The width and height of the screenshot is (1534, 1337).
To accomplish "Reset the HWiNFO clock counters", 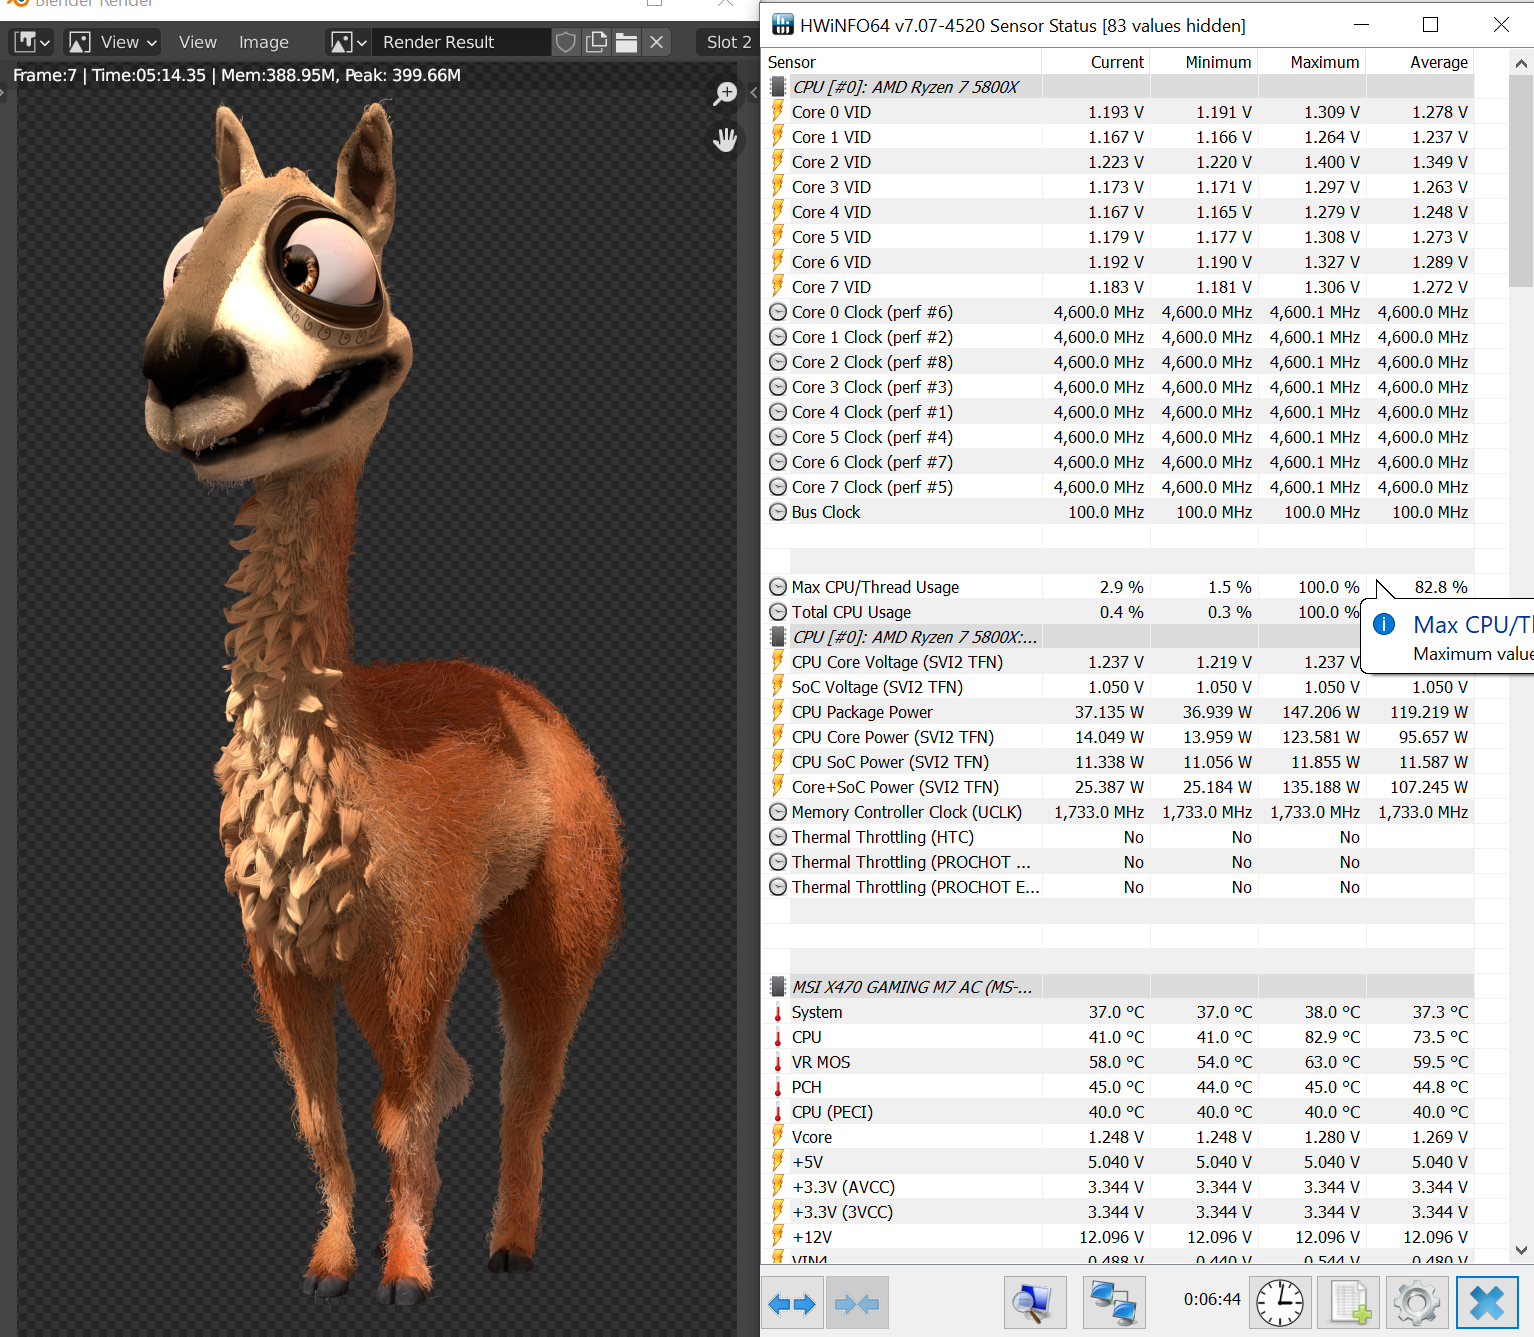I will coord(1279,1303).
